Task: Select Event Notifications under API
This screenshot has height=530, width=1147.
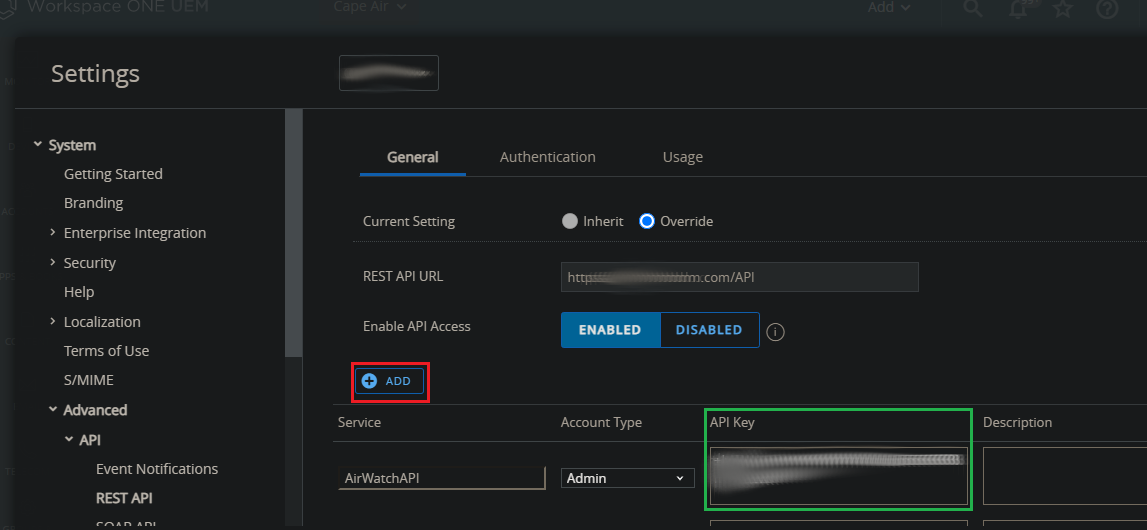Action: (157, 469)
